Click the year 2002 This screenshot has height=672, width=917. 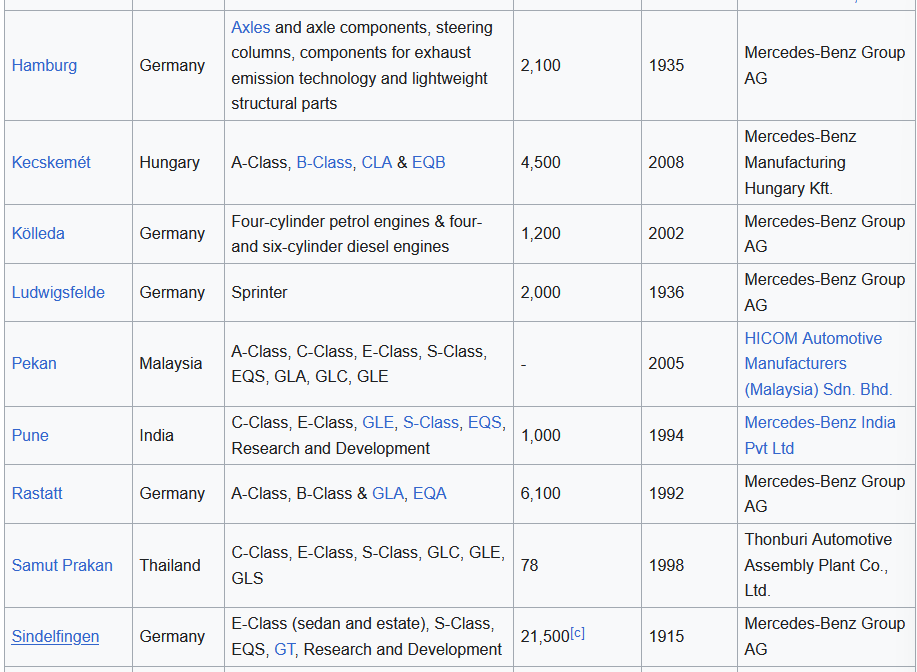click(666, 233)
